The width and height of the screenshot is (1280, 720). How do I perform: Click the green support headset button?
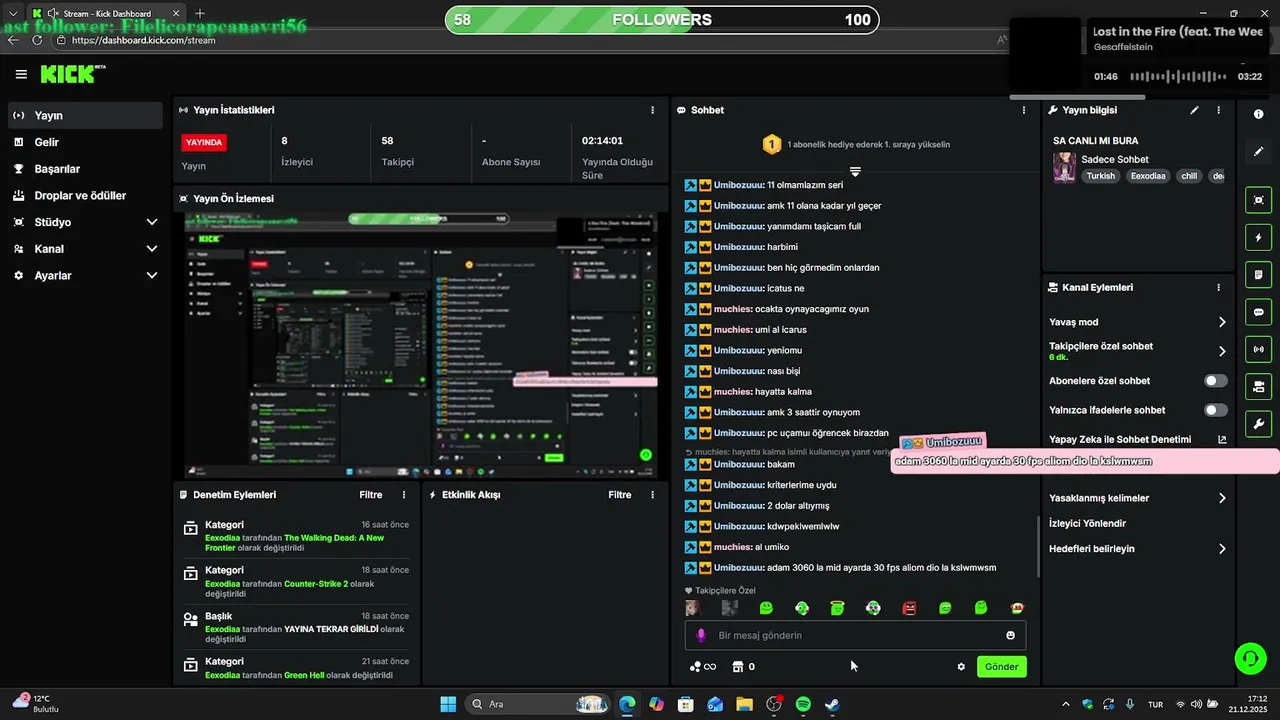[1250, 658]
